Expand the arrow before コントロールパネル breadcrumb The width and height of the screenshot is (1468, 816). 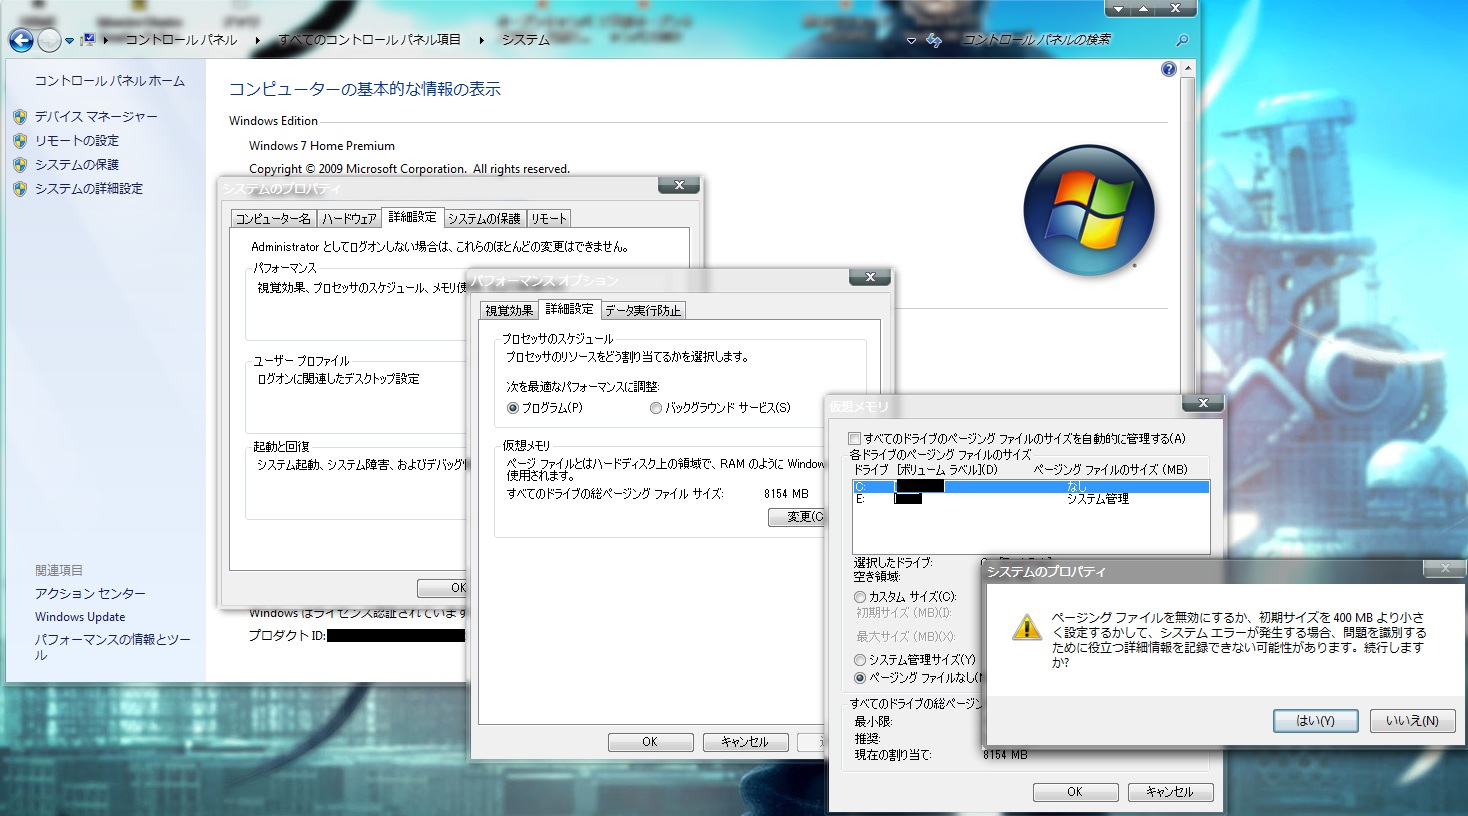coord(107,40)
